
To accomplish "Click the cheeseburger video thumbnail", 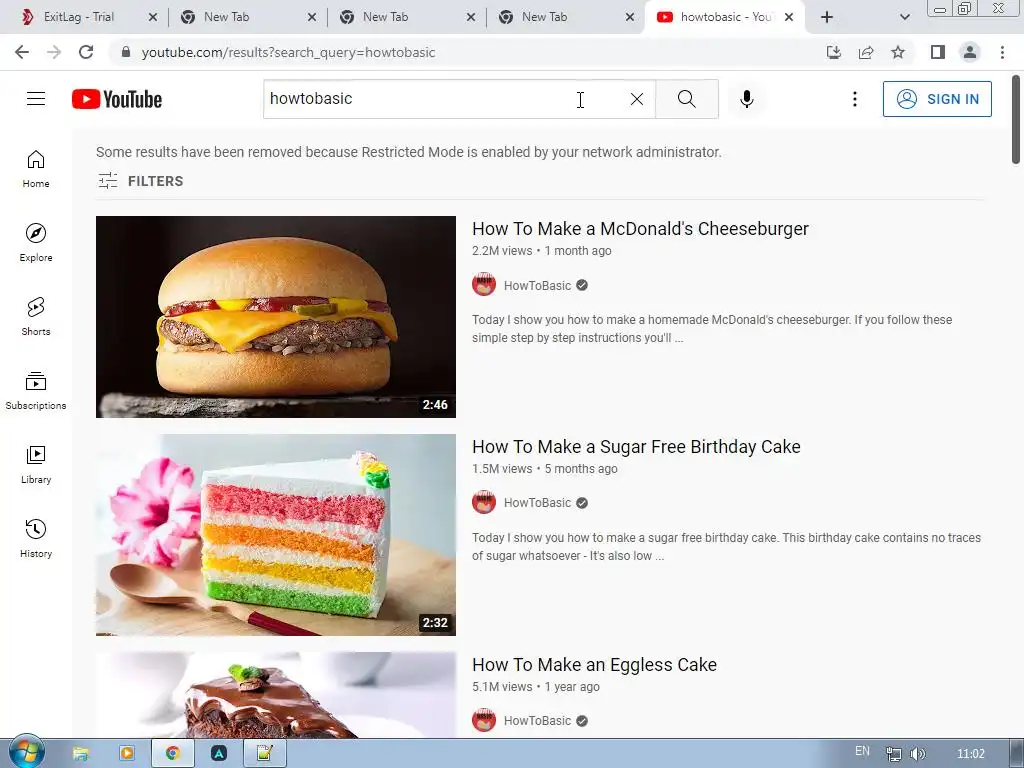I will (276, 317).
